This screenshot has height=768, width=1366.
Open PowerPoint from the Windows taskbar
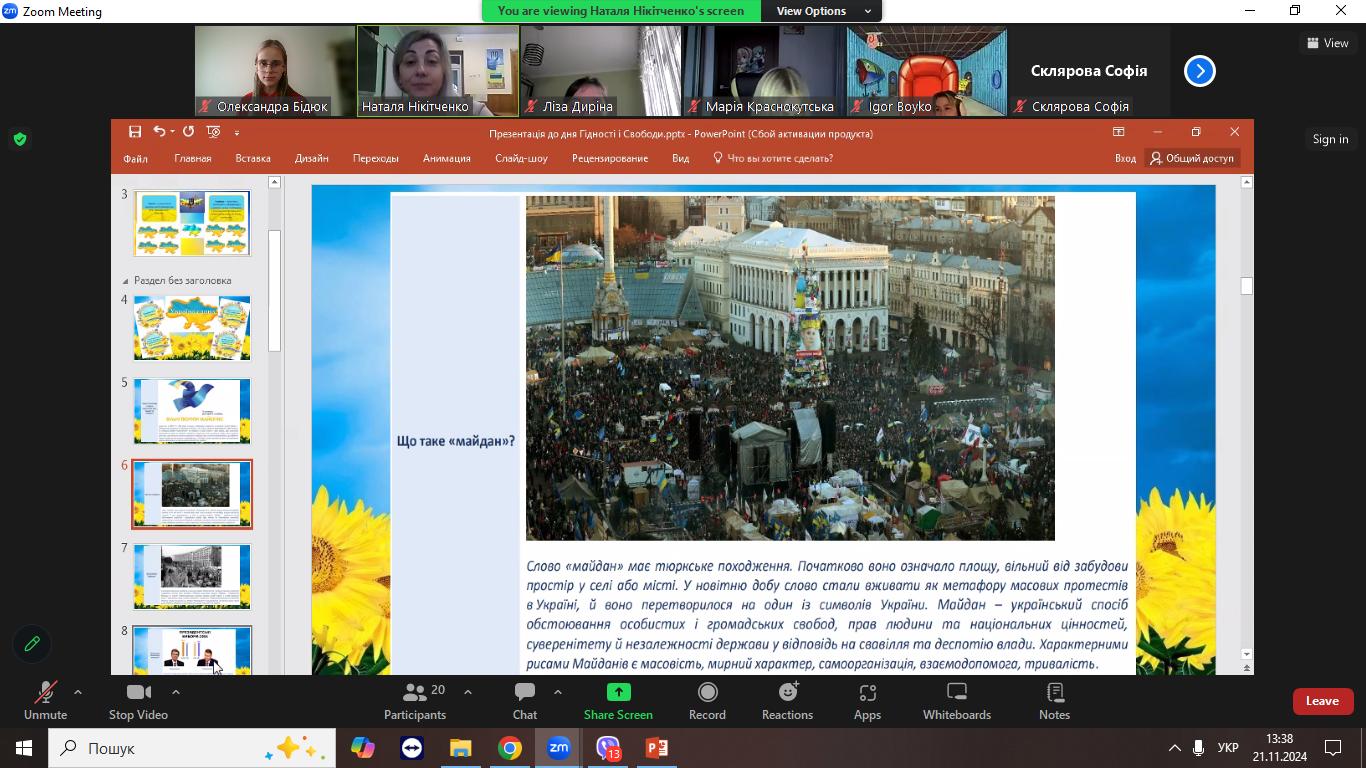(x=656, y=748)
